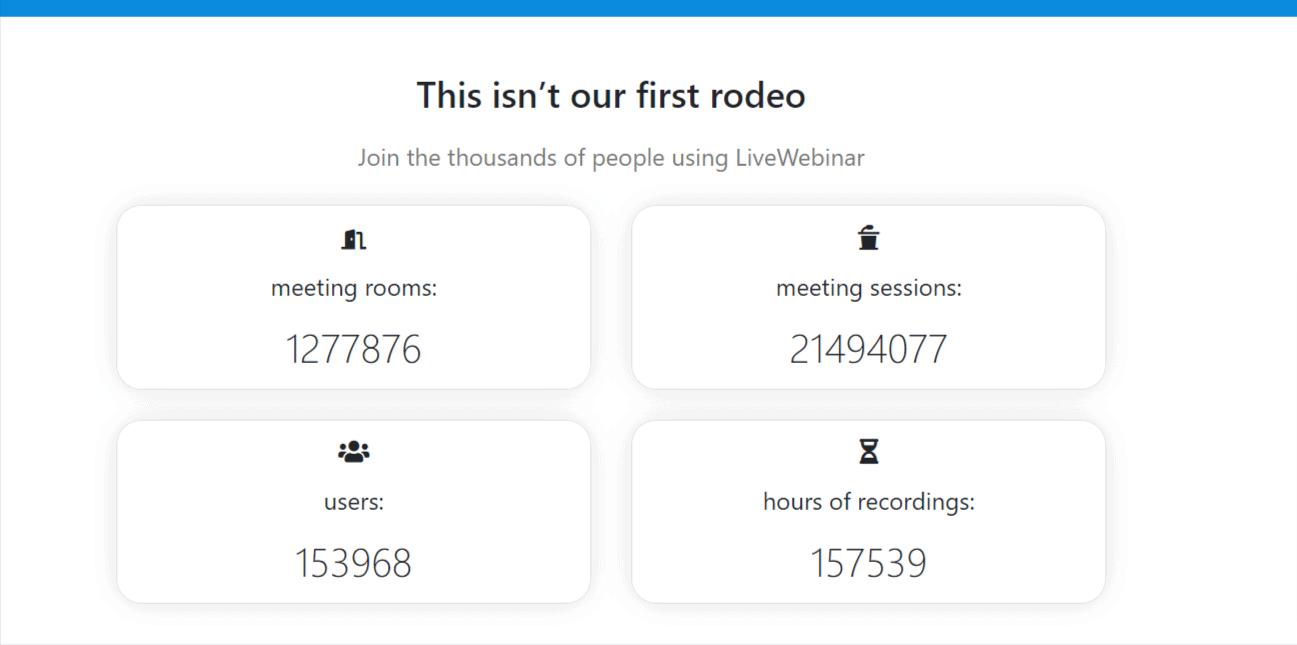Click the hours of recordings count 157539

pos(869,563)
